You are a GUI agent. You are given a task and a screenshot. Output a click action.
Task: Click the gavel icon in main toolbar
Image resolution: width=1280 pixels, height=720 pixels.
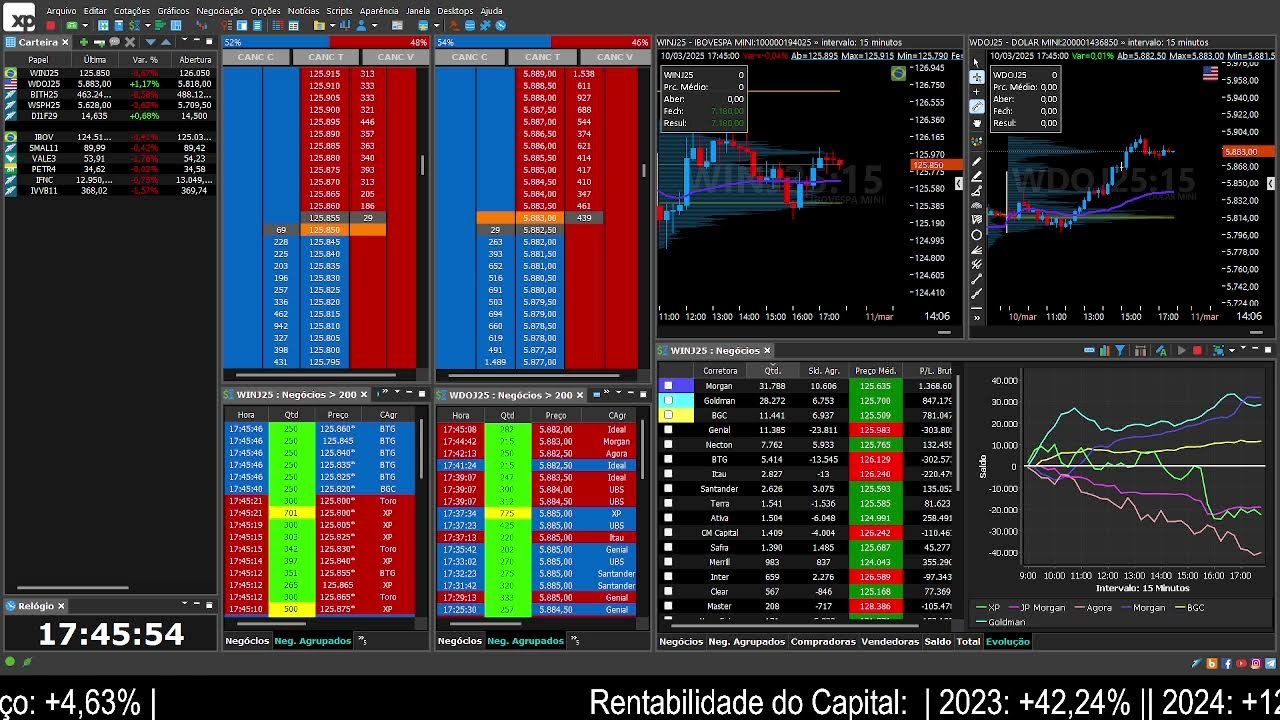[x=454, y=25]
